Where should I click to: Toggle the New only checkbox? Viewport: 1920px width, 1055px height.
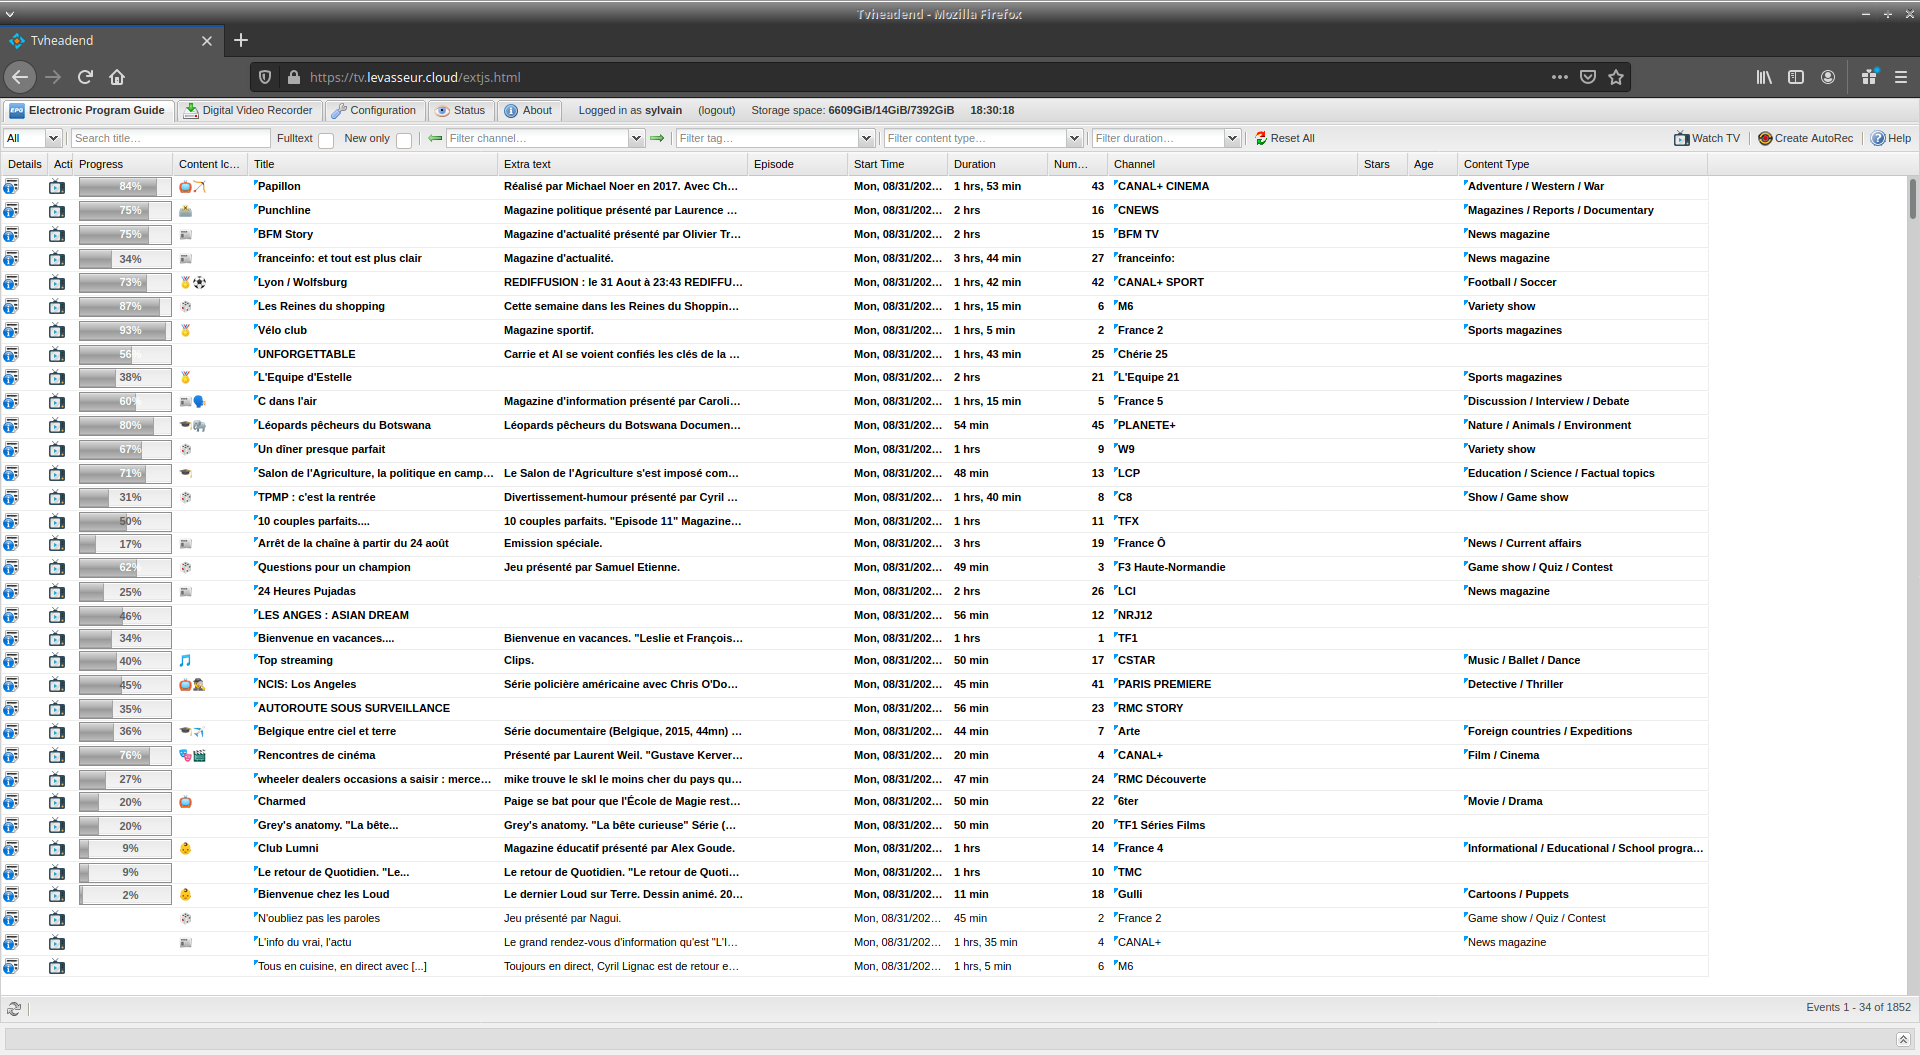pyautogui.click(x=404, y=140)
